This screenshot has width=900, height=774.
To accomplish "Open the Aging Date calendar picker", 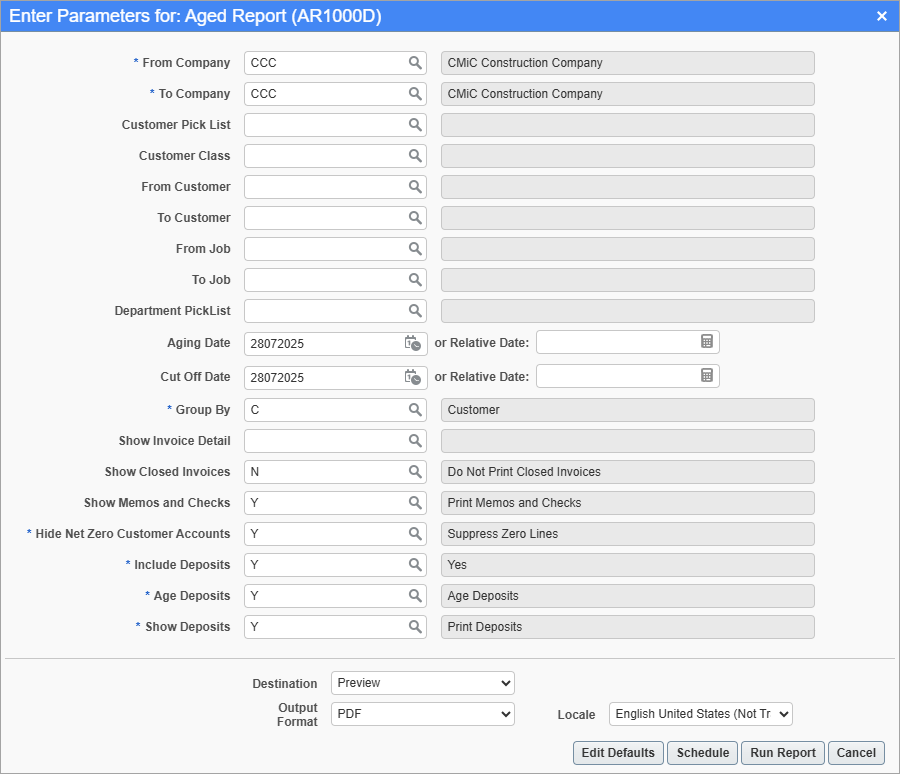I will pos(413,343).
